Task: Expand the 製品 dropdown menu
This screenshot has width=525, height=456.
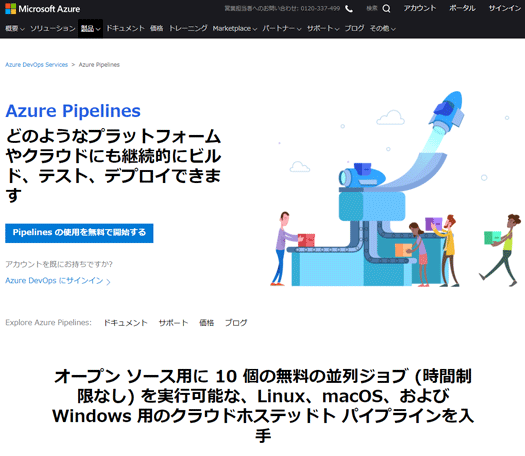Action: point(90,28)
